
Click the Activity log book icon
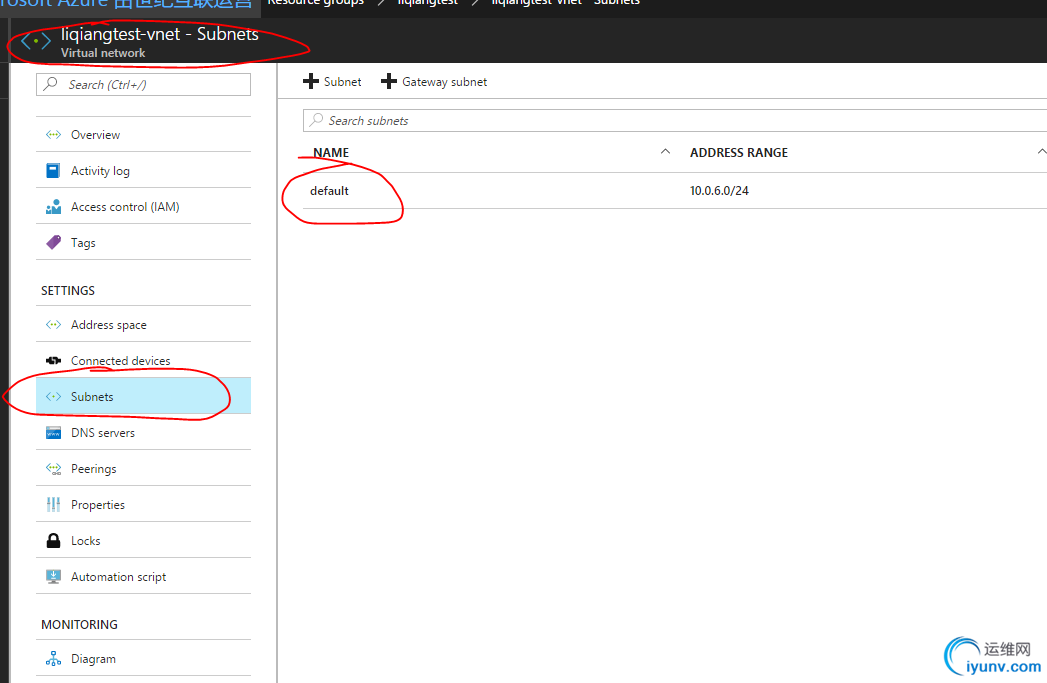click(x=53, y=171)
